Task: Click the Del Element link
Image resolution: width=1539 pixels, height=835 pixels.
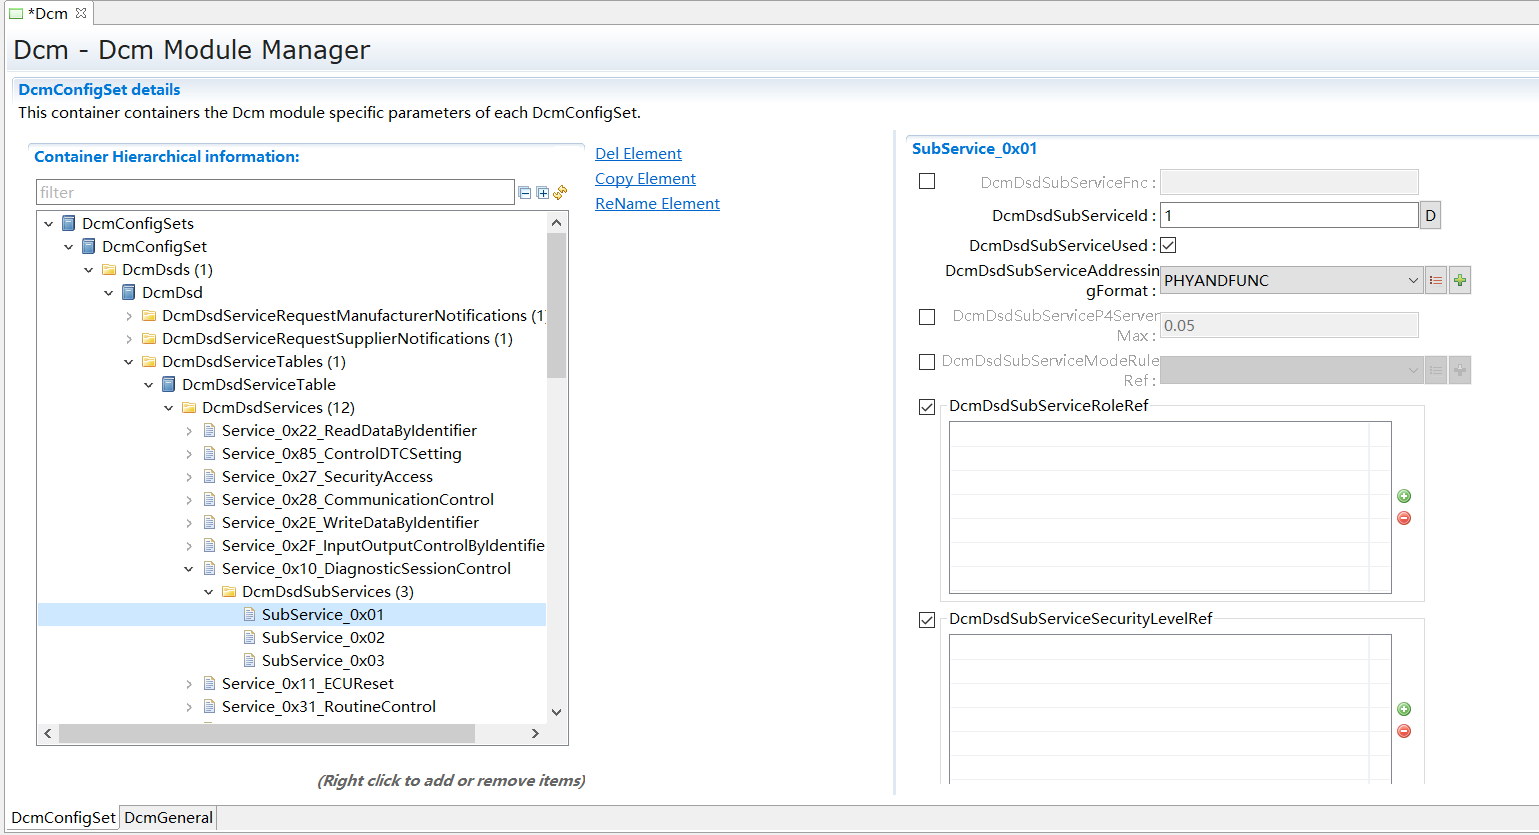Action: pyautogui.click(x=638, y=154)
